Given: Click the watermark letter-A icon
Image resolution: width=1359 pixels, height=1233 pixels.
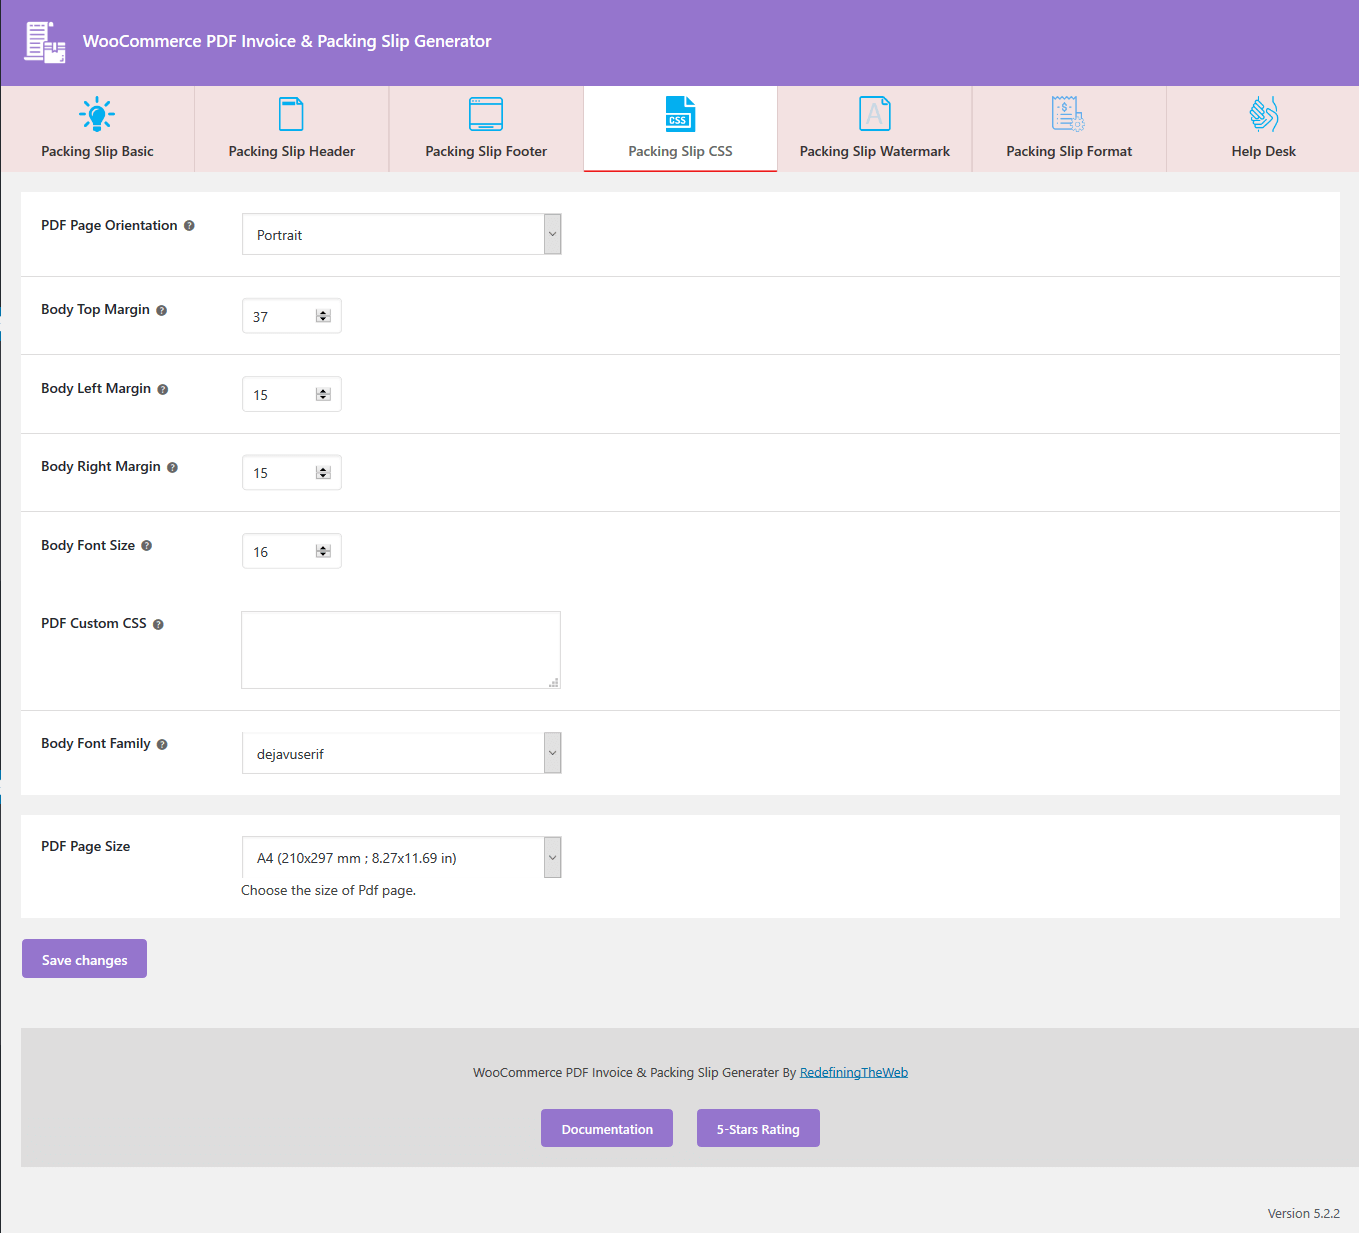Looking at the screenshot, I should pos(875,114).
